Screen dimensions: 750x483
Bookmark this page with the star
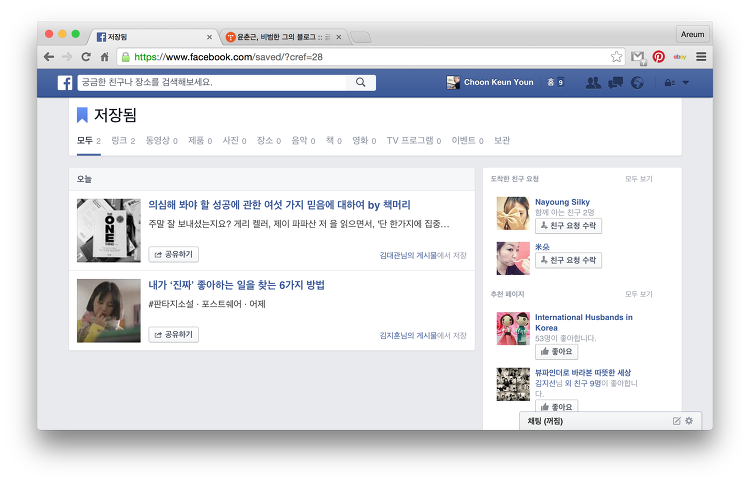point(617,57)
